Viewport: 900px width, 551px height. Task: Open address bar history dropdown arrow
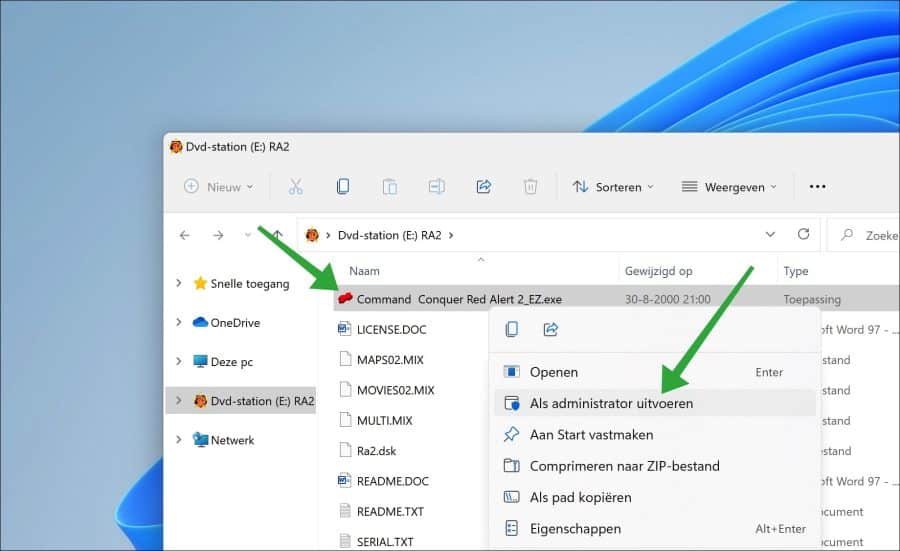click(770, 234)
